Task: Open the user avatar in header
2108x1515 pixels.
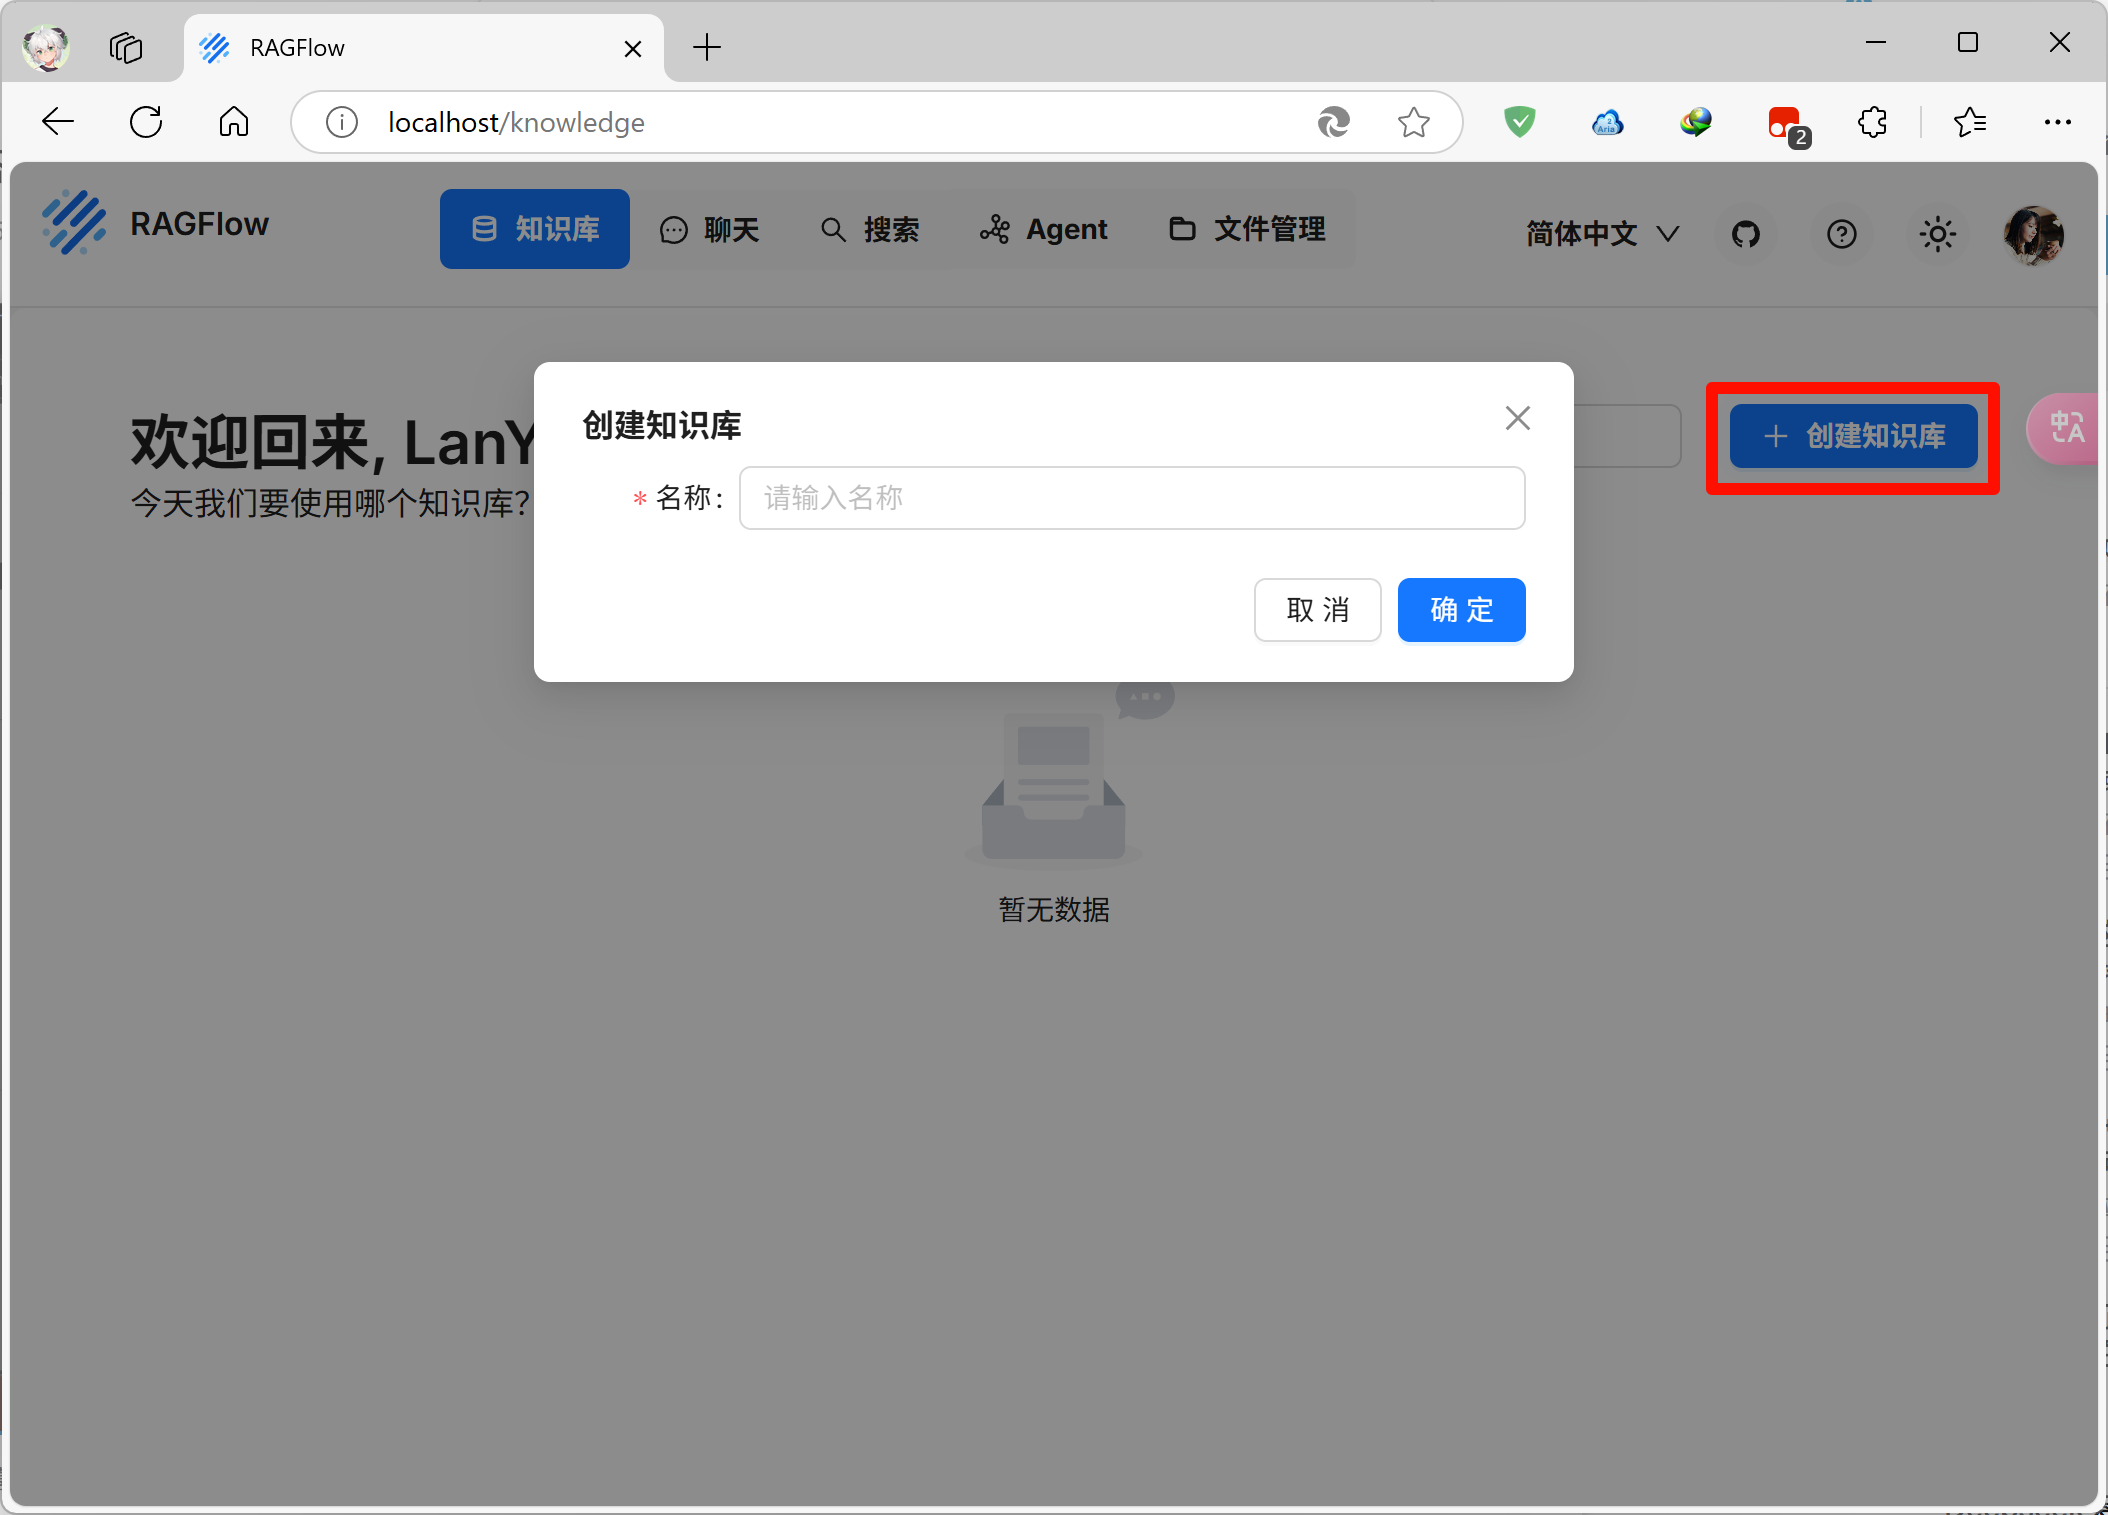Action: pyautogui.click(x=2033, y=234)
